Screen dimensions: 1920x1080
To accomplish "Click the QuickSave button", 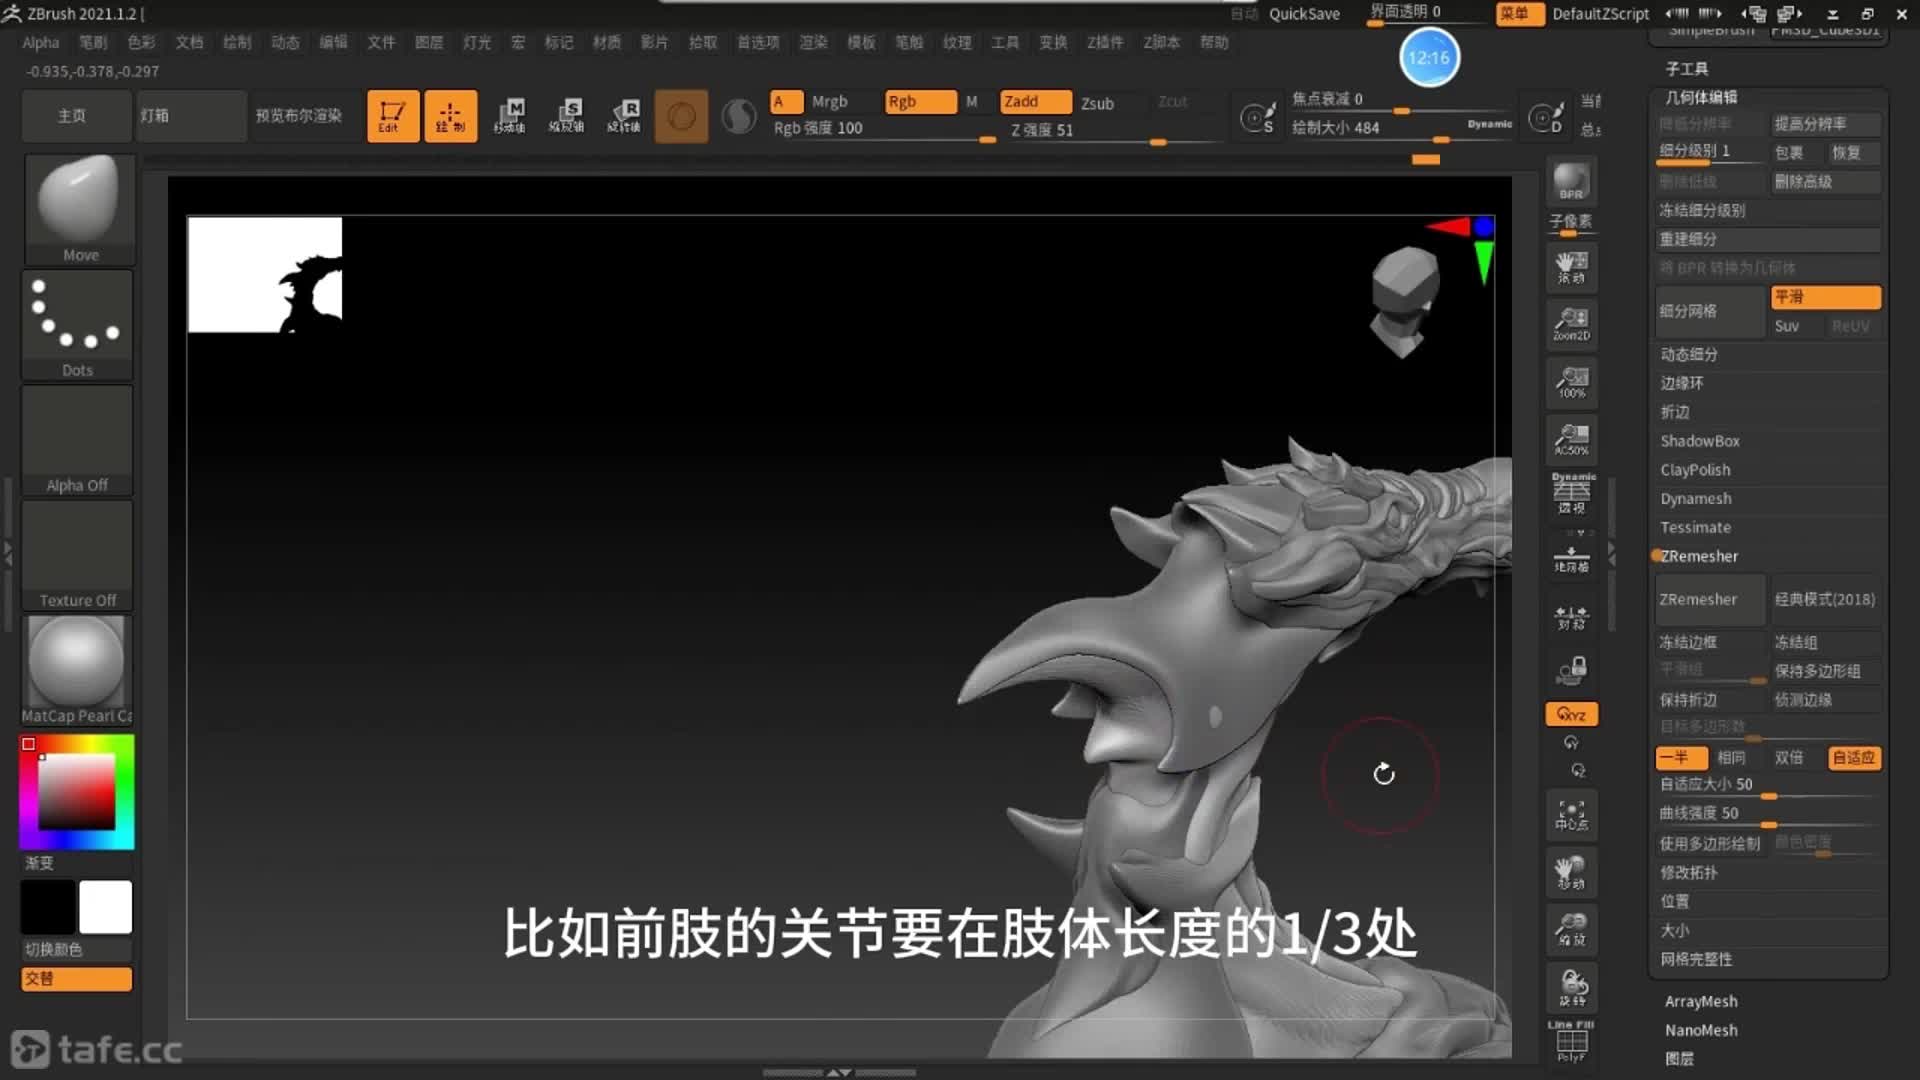I will 1303,14.
